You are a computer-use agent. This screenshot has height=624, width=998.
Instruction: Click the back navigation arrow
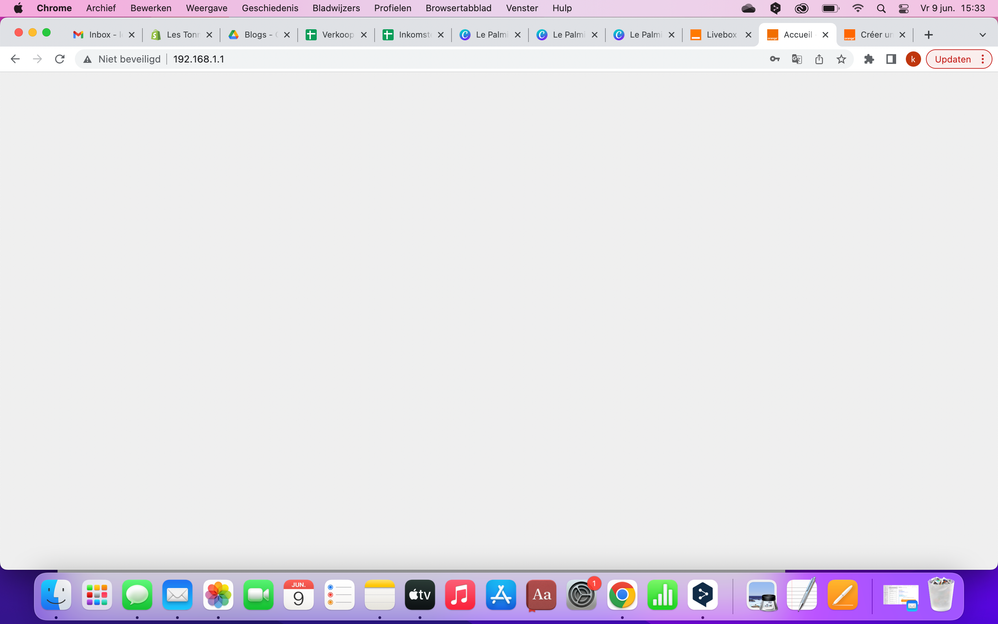15,59
